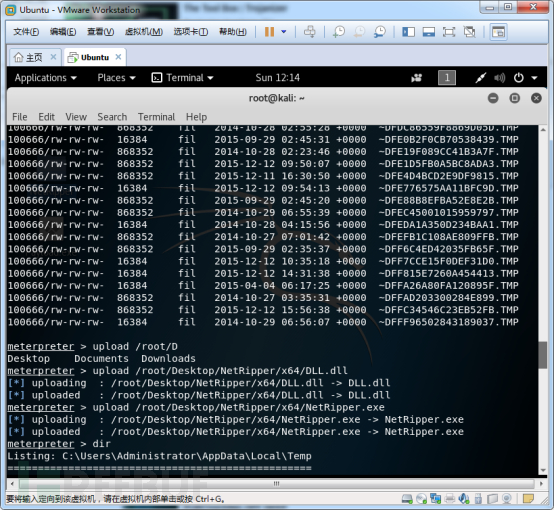Click horizontal scrollbar left arrow
Viewport: 554px width, 510px height.
(x=12, y=483)
